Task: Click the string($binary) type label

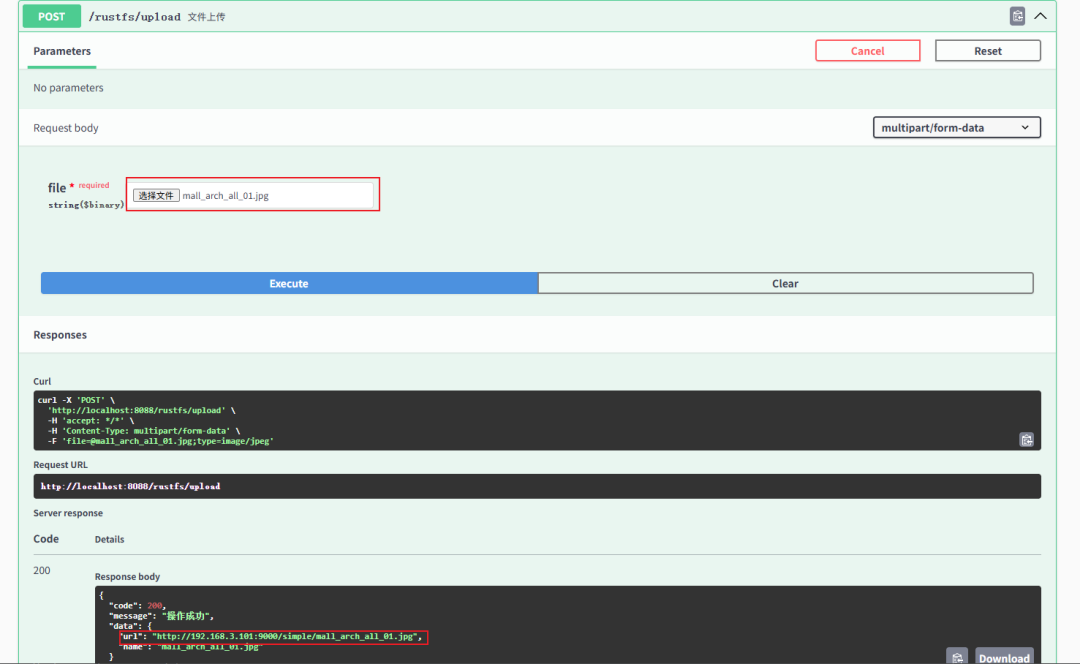Action: tap(86, 205)
